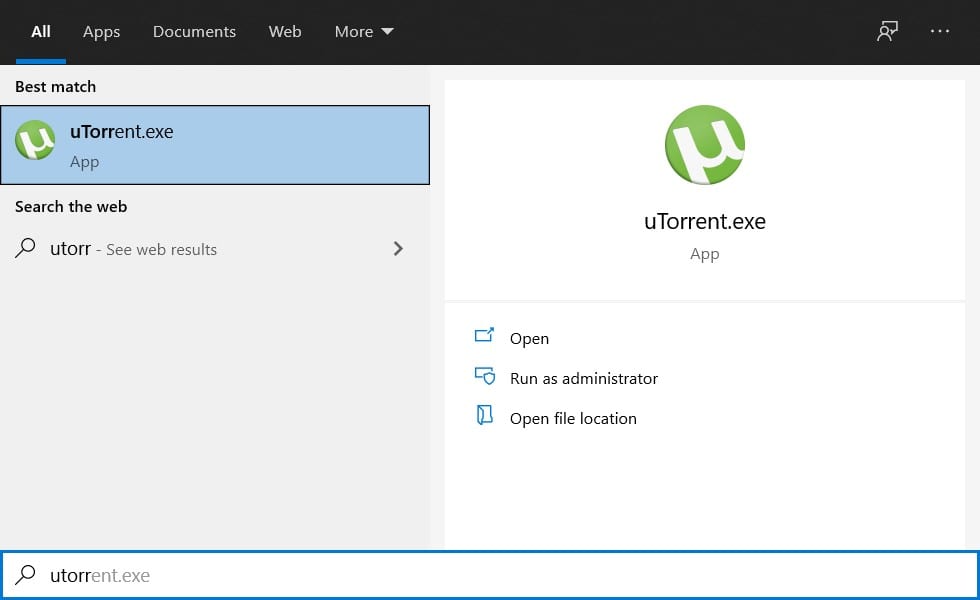The width and height of the screenshot is (980, 600).
Task: Click the 'Search the web' heading
Action: (71, 206)
